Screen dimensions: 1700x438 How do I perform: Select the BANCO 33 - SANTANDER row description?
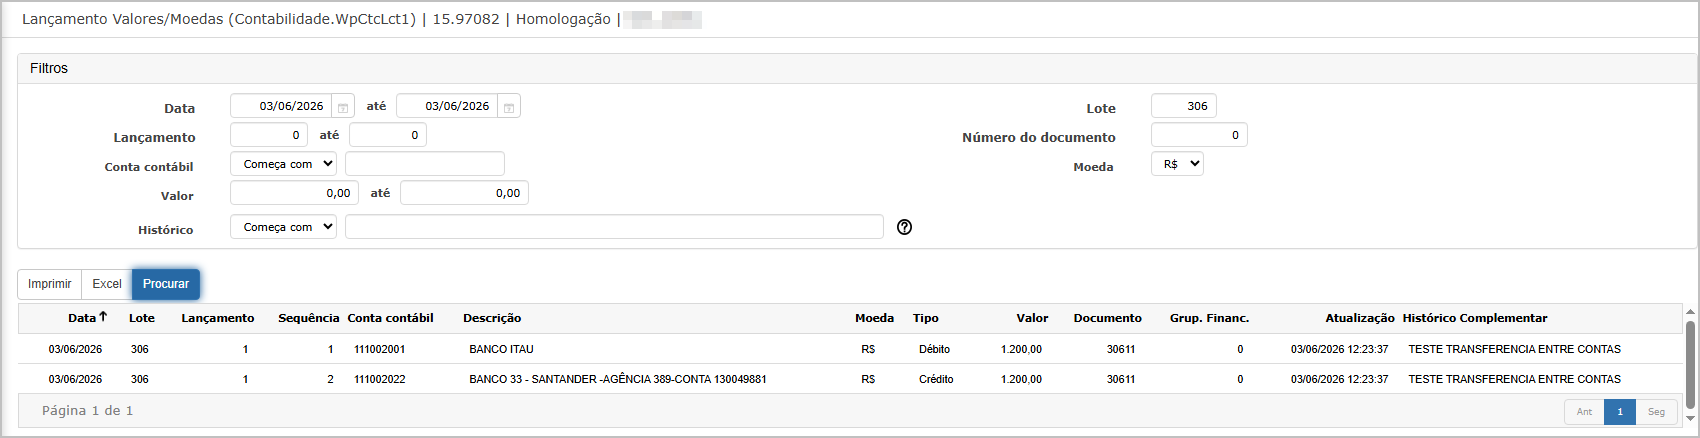[618, 379]
